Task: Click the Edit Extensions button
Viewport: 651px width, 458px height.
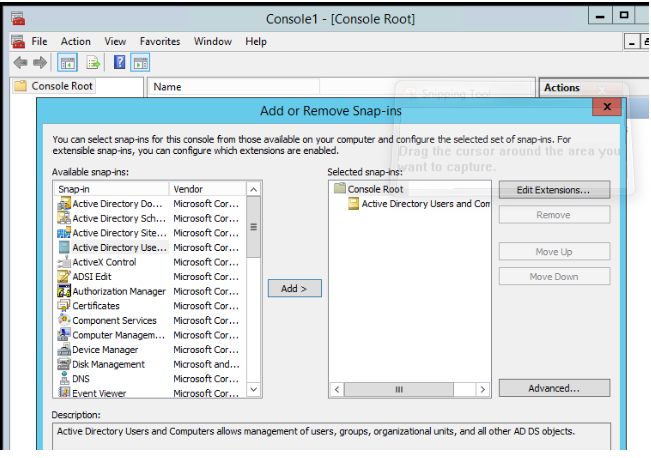Action: [x=554, y=190]
